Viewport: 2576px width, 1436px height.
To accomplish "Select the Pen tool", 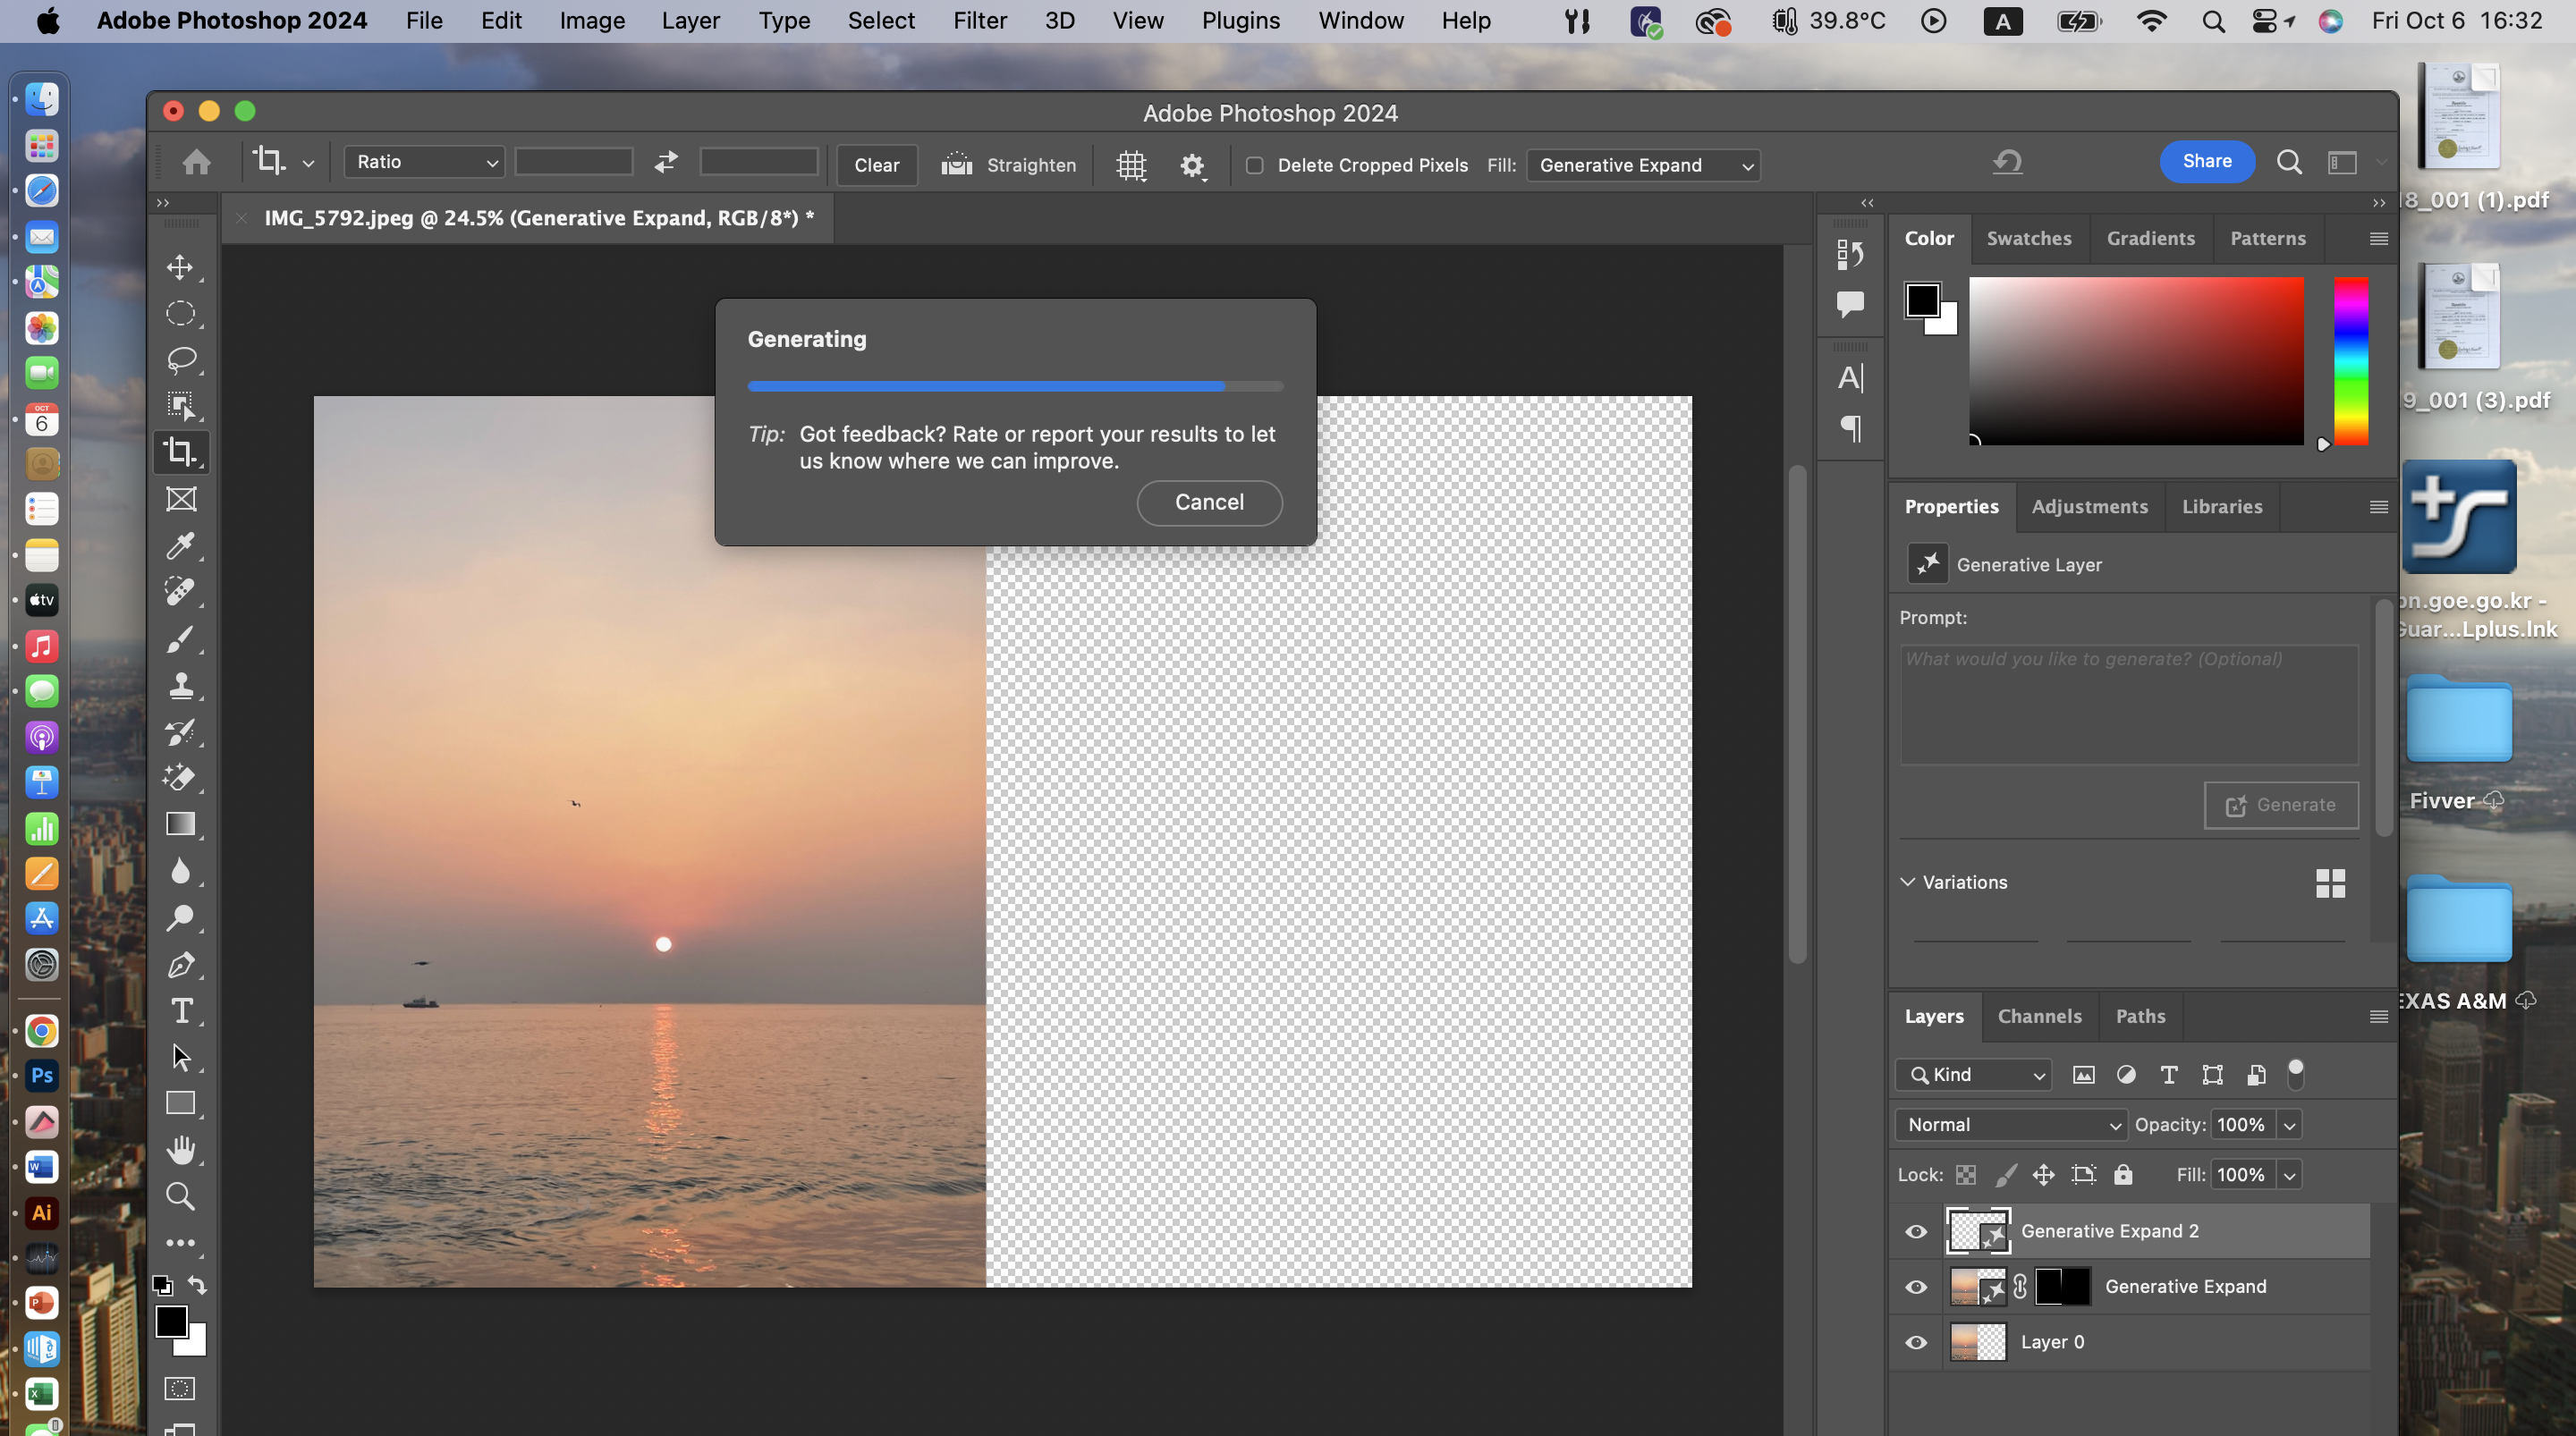I will tap(181, 965).
